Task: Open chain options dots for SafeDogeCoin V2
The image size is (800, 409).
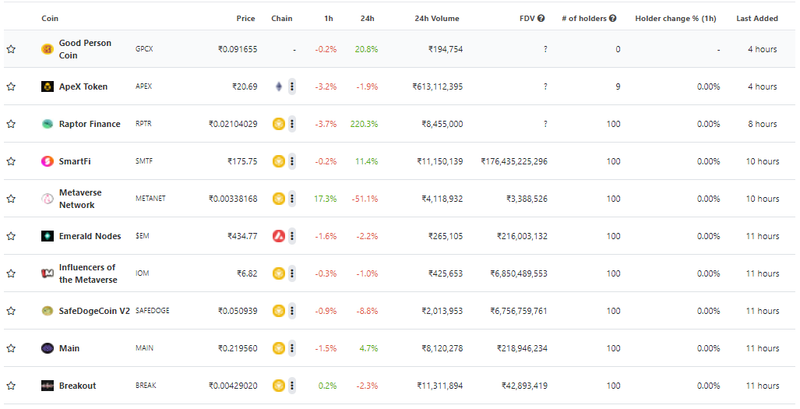Action: 292,311
